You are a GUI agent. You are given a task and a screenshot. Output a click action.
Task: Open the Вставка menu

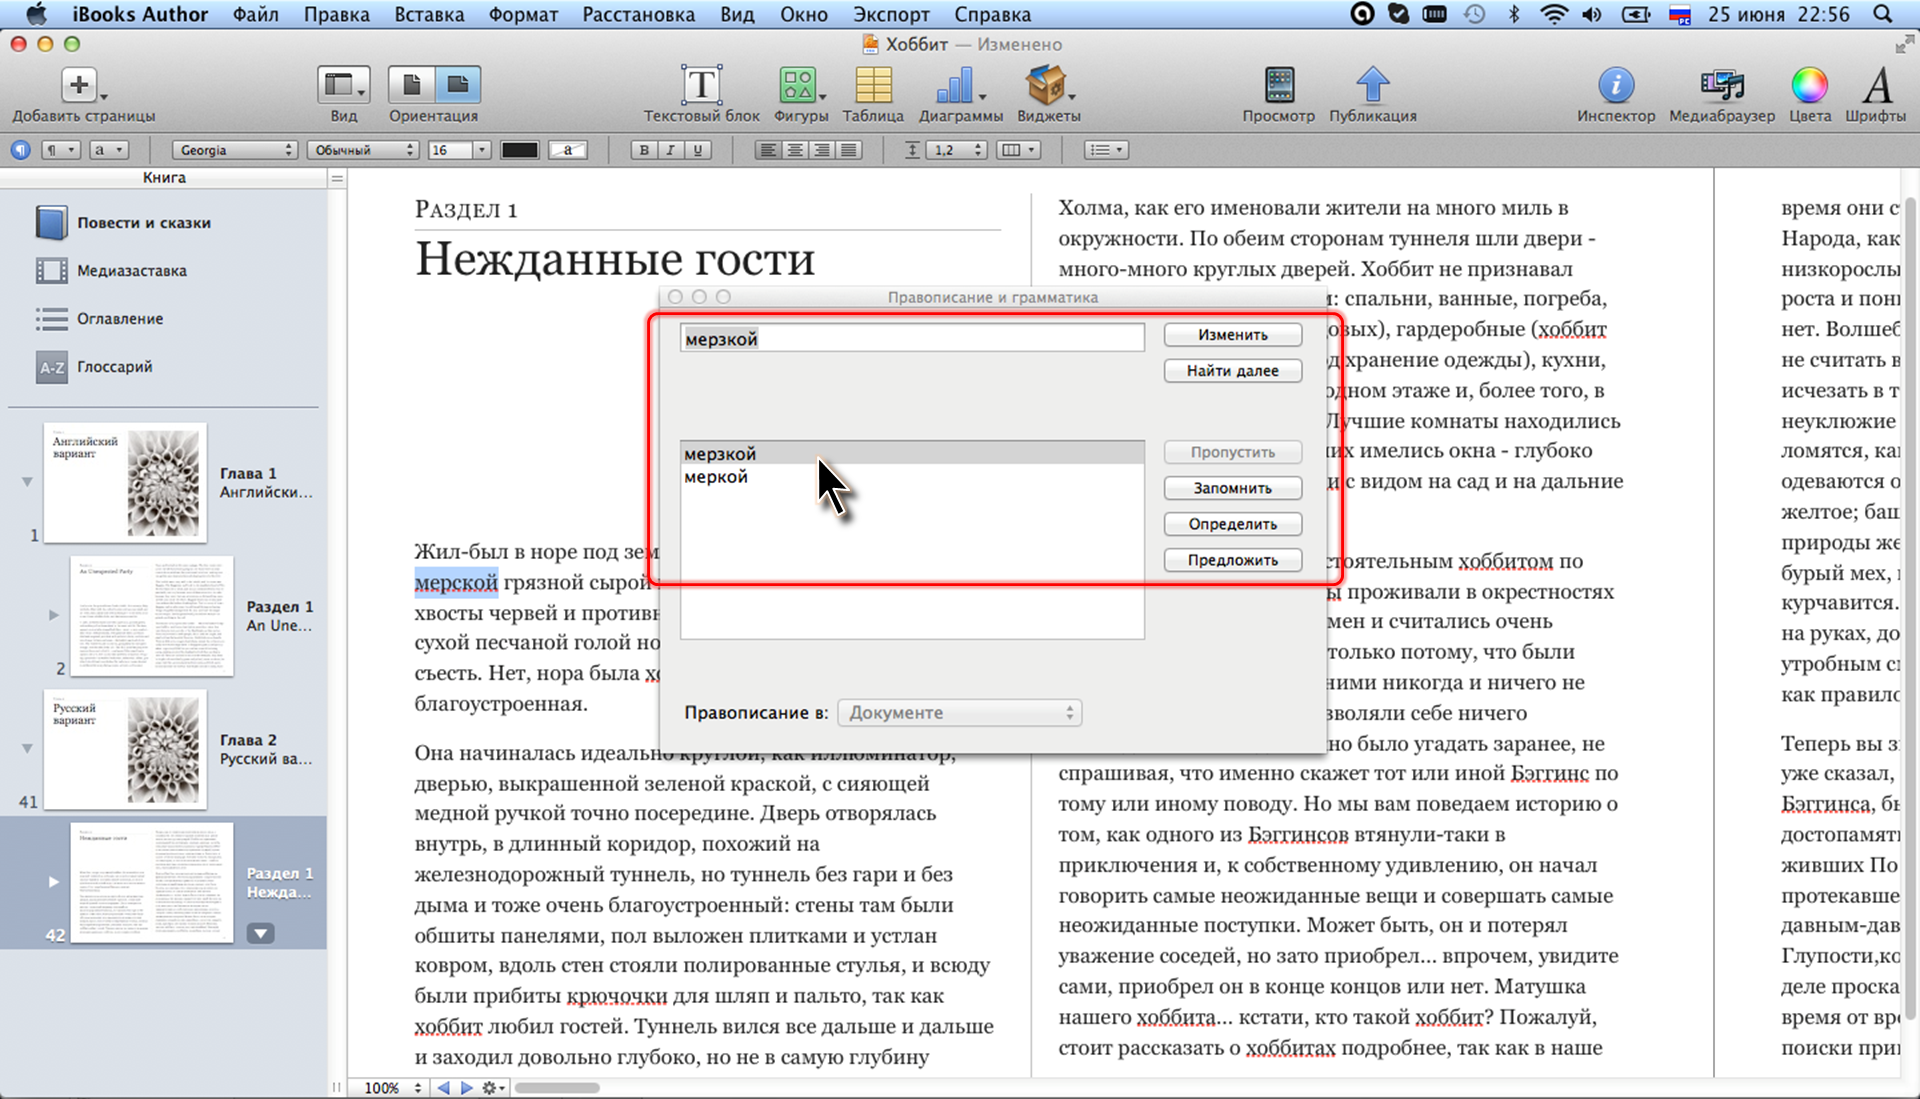(x=429, y=14)
